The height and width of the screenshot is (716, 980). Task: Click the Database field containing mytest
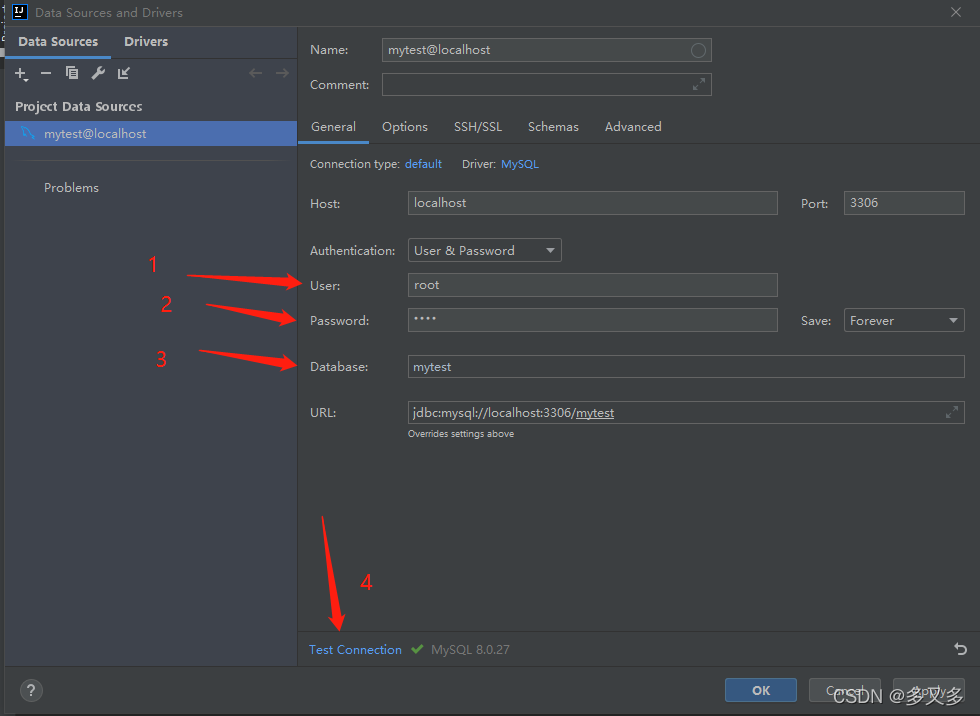coord(686,367)
